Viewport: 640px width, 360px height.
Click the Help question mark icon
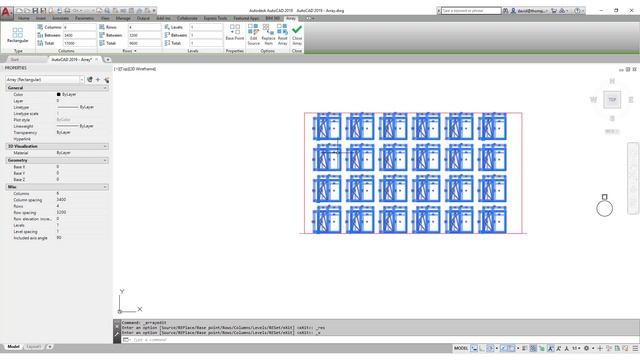577,11
